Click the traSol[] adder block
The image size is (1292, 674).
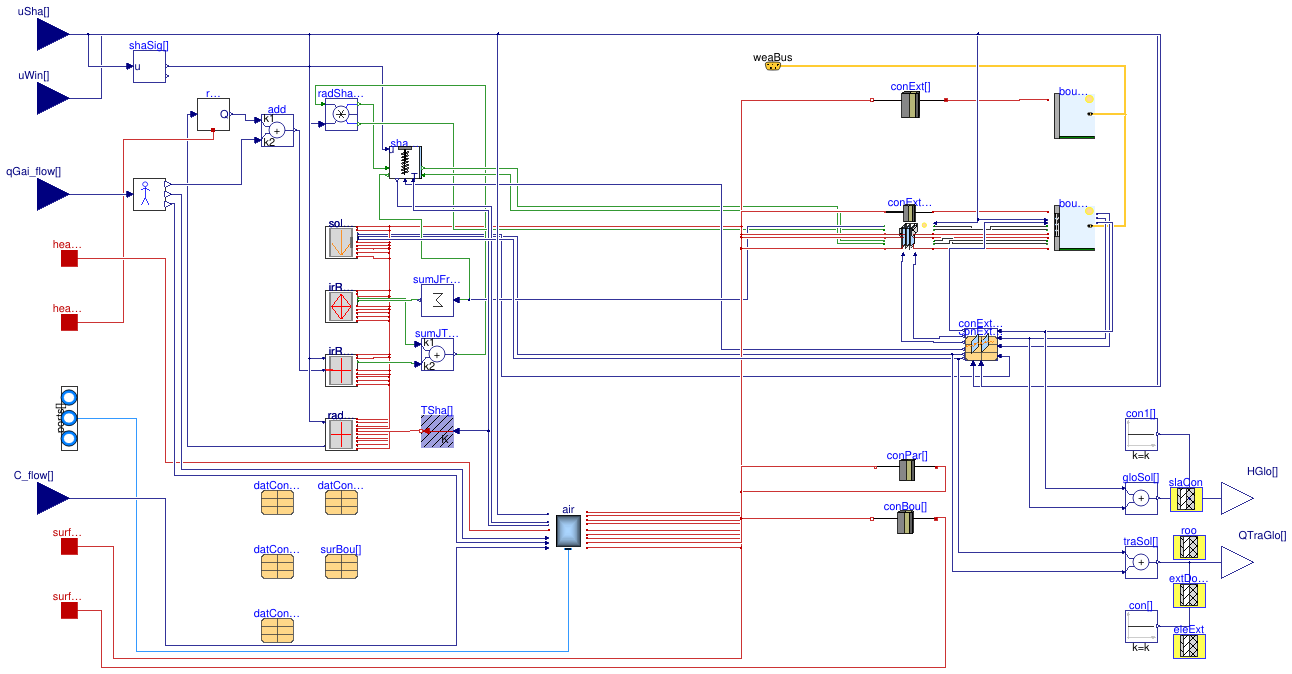coord(1141,562)
